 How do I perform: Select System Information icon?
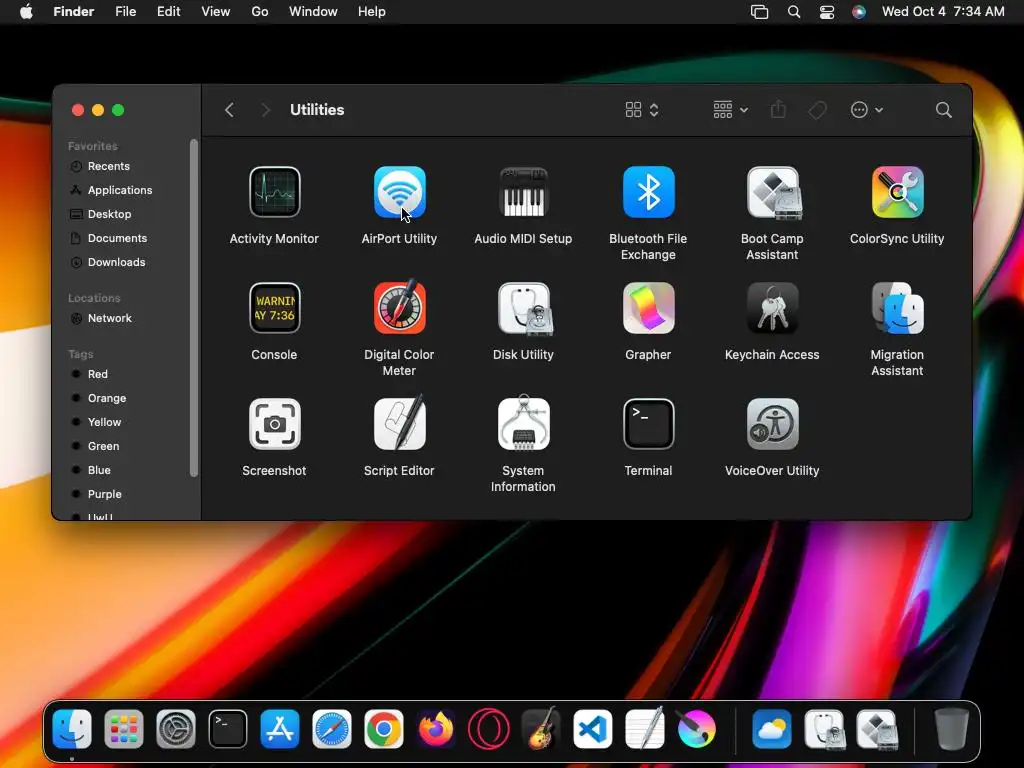523,423
